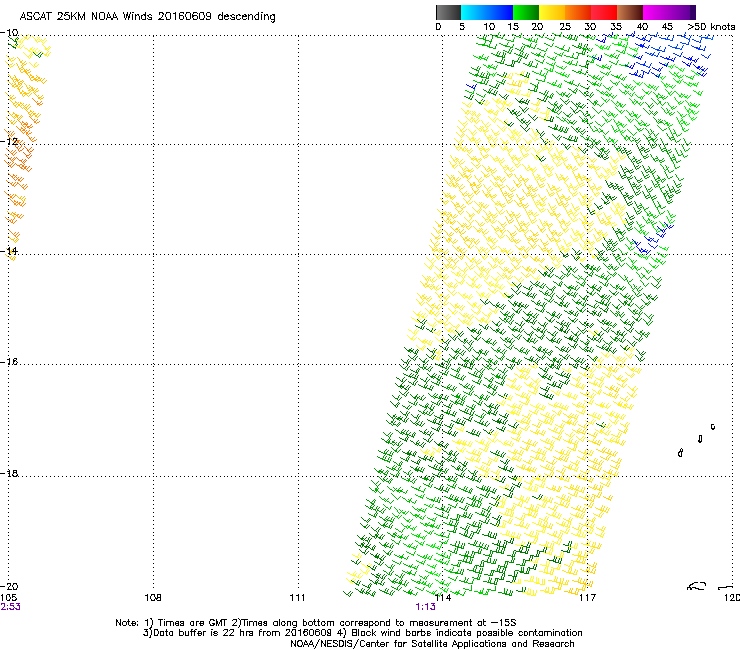Select the legend tick label '35'

616,27
